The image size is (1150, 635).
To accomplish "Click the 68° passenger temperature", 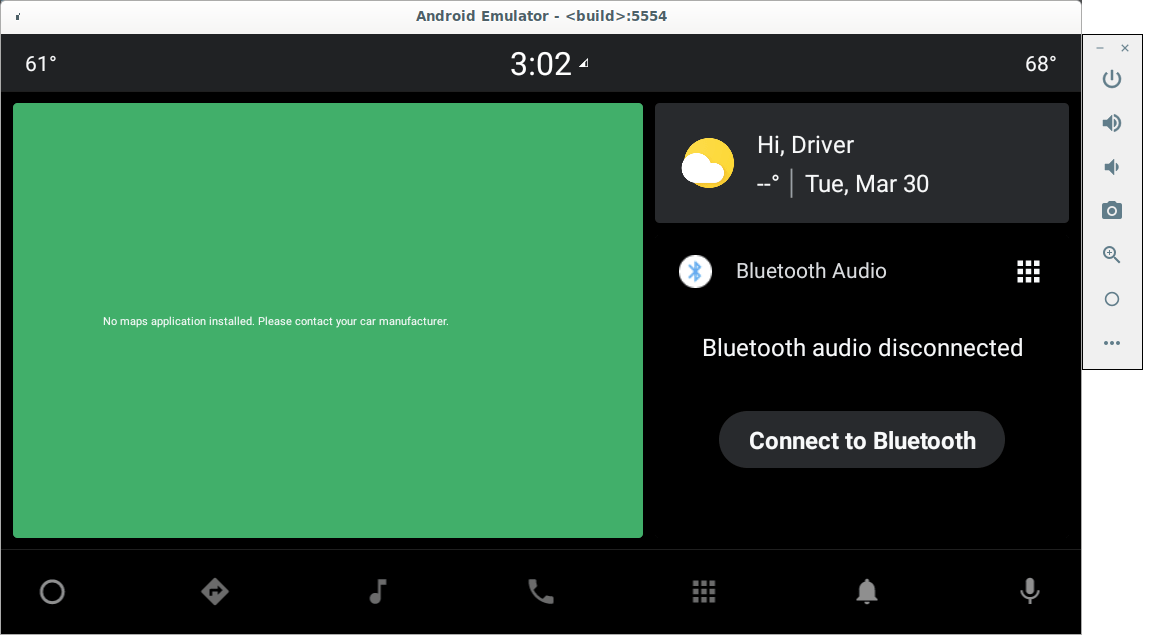I will tap(1041, 64).
